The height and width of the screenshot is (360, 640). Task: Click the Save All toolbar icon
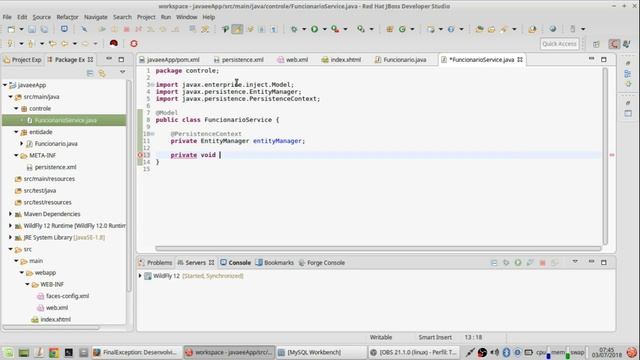pyautogui.click(x=44, y=29)
